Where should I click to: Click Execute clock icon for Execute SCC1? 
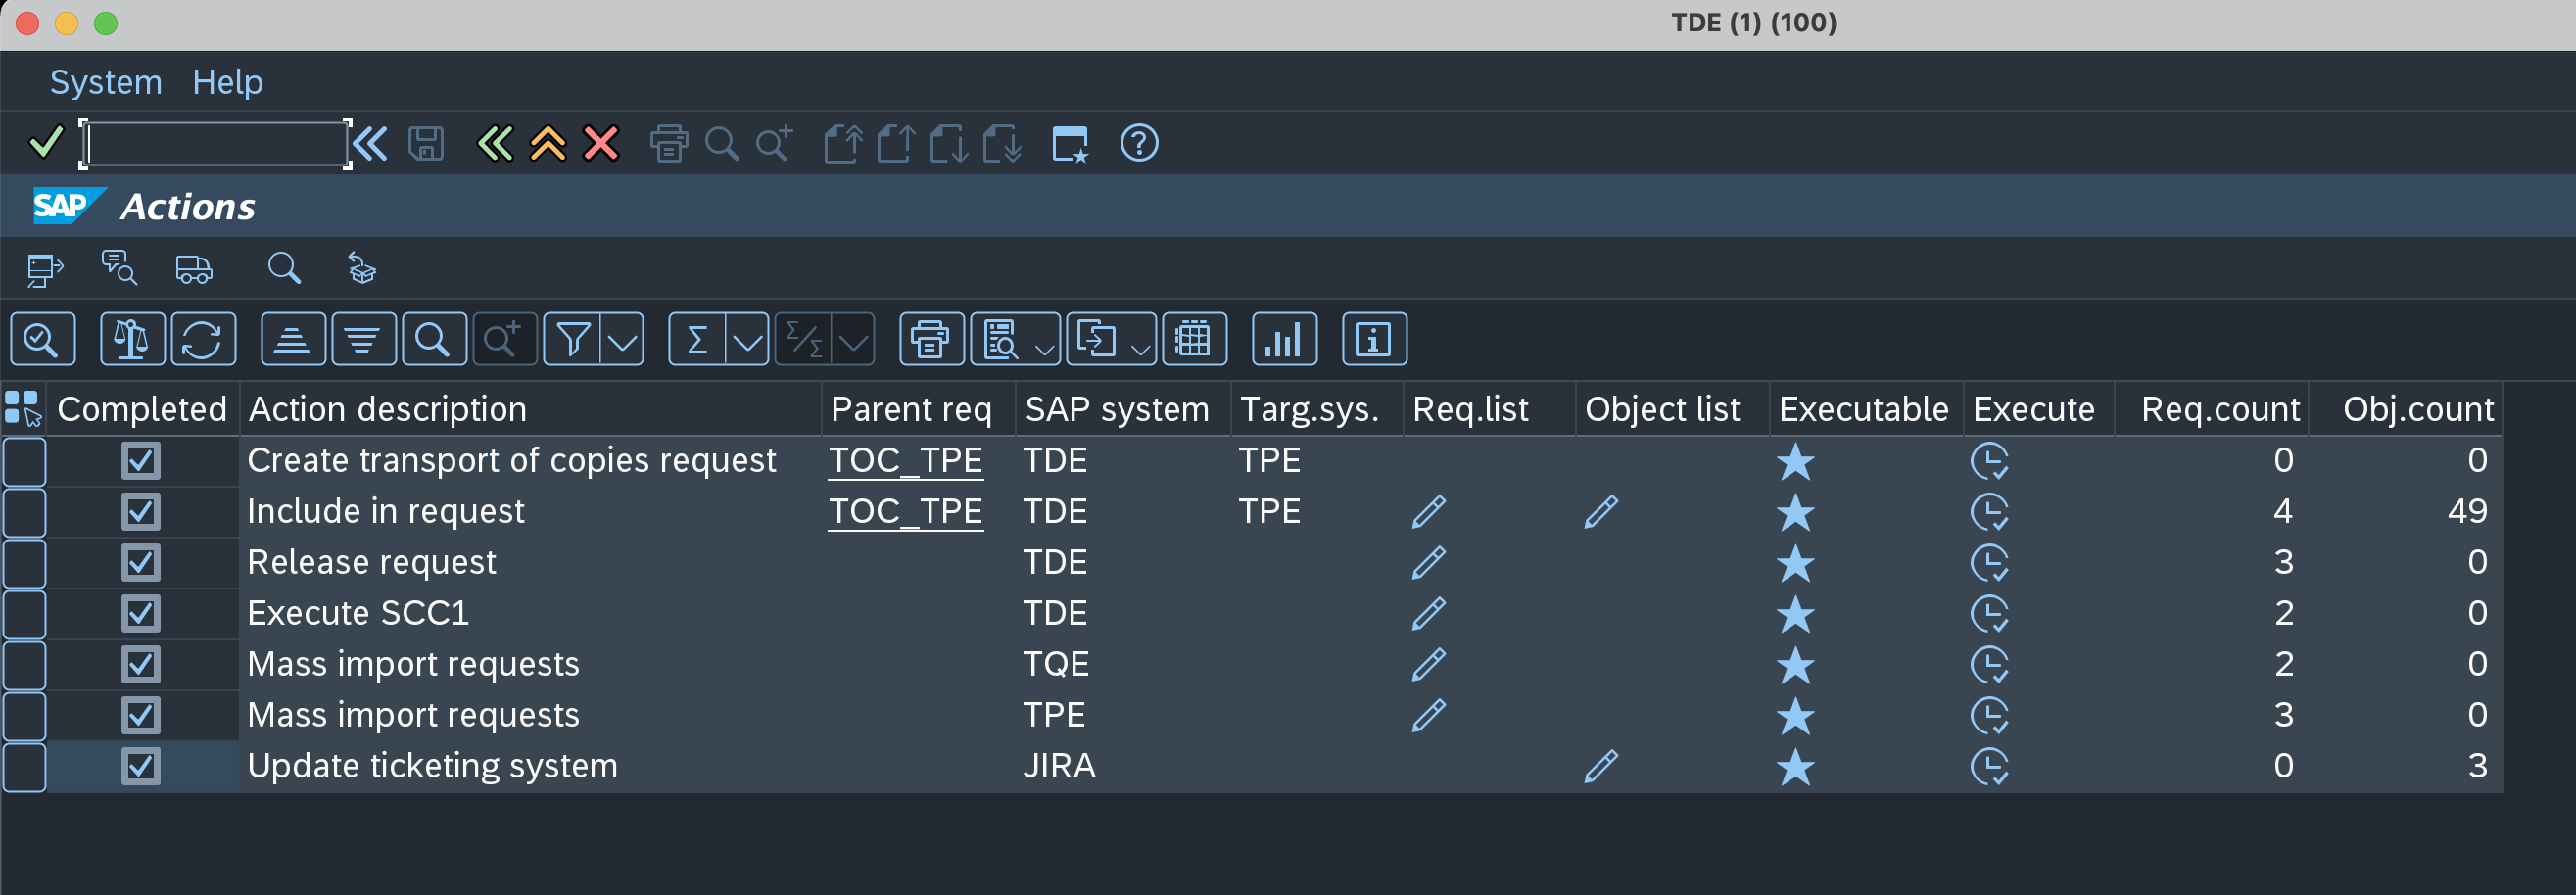coord(1990,614)
